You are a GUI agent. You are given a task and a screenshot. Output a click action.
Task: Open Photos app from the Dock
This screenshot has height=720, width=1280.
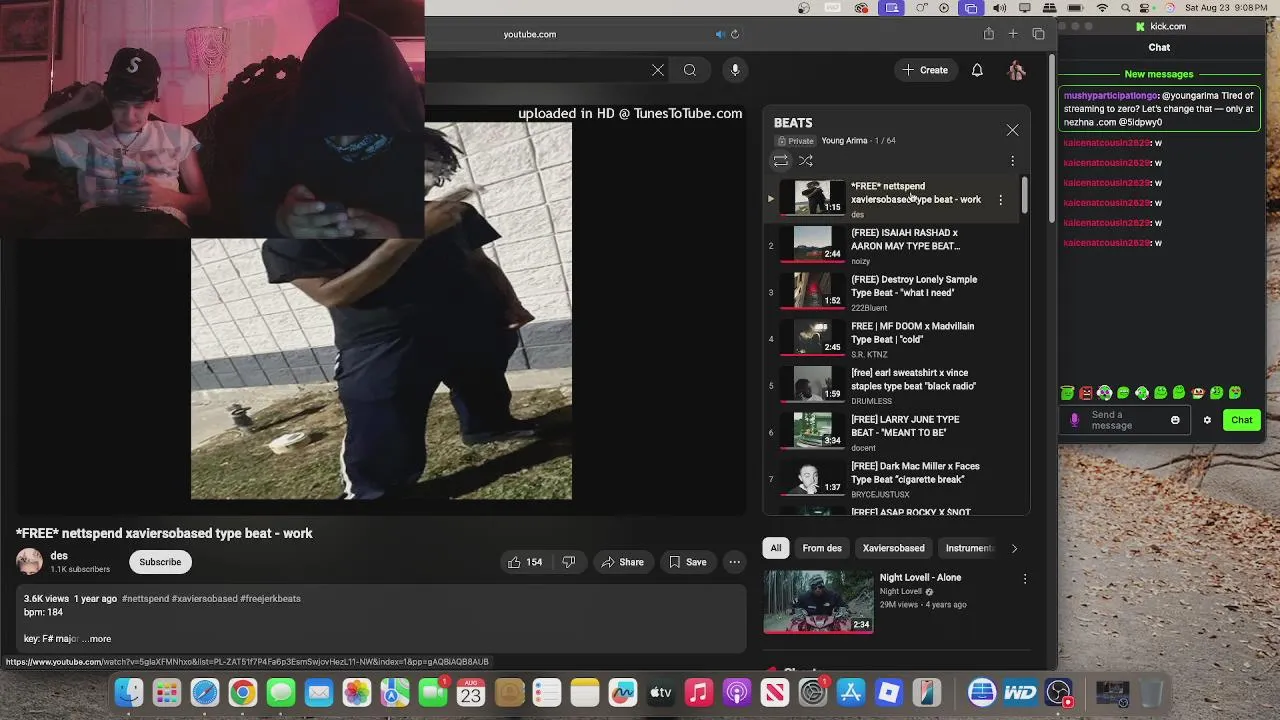(357, 692)
